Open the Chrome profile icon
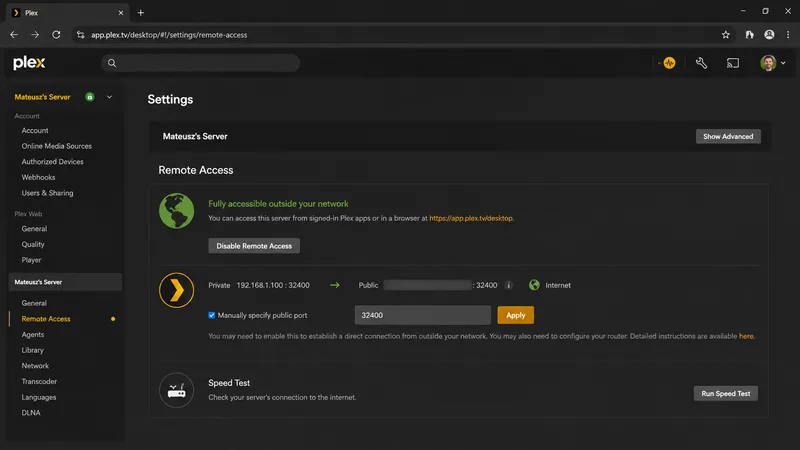 769,35
